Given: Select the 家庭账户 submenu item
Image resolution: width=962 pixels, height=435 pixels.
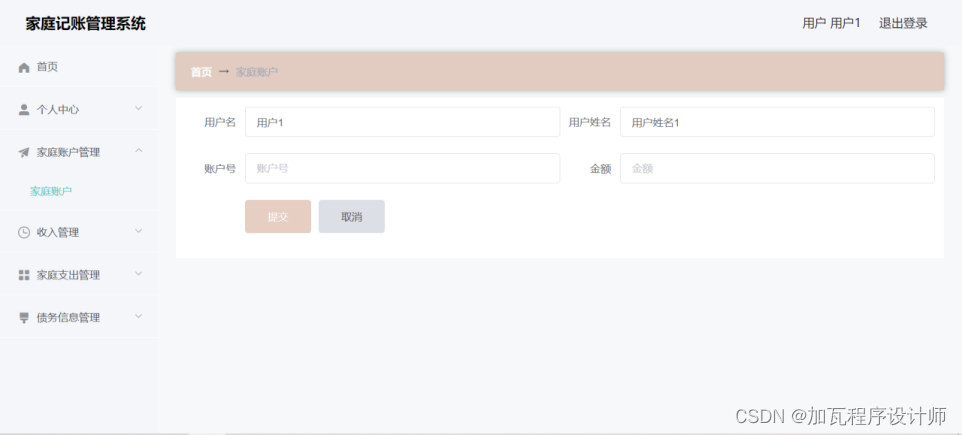Looking at the screenshot, I should point(51,191).
